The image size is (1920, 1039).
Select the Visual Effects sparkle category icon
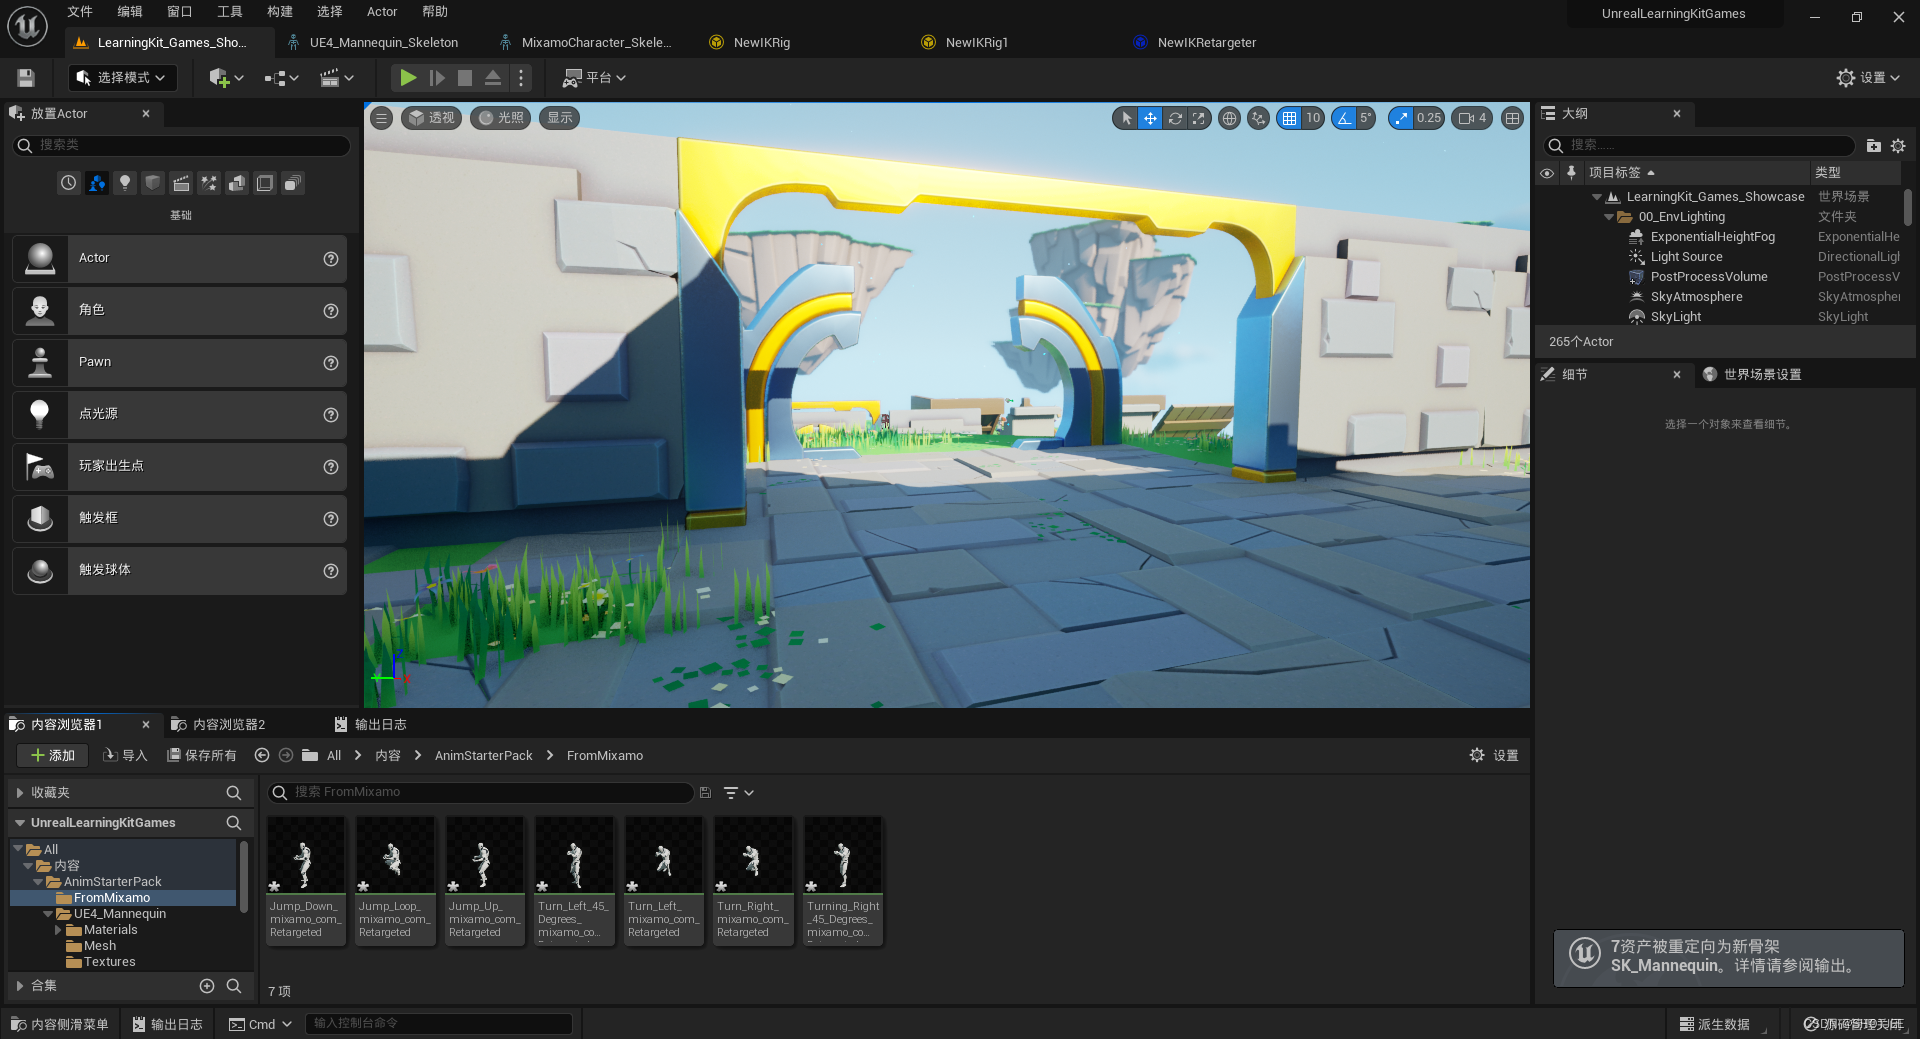pyautogui.click(x=208, y=183)
